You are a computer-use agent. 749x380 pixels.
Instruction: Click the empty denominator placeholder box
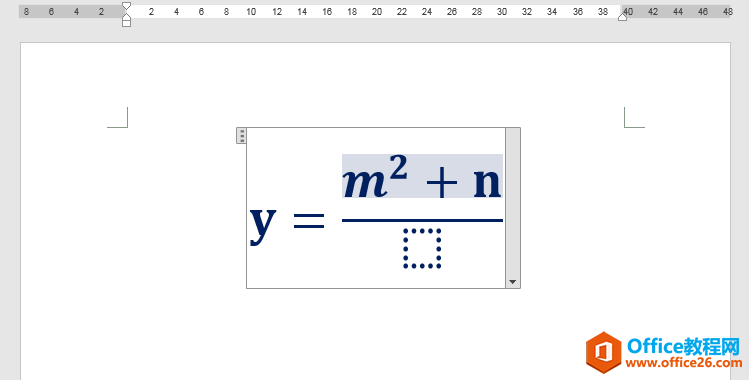[422, 249]
